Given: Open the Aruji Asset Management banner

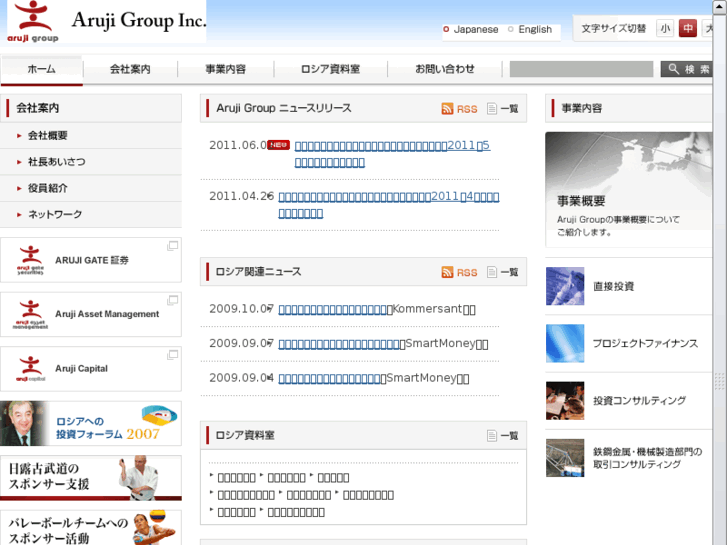Looking at the screenshot, I should 91,314.
